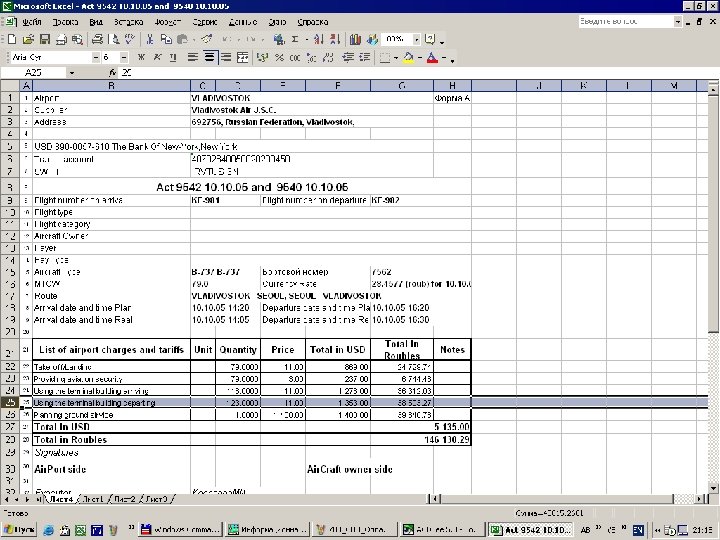The height and width of the screenshot is (540, 720).
Task: Paste with the clipboard icon
Action: pos(183,39)
